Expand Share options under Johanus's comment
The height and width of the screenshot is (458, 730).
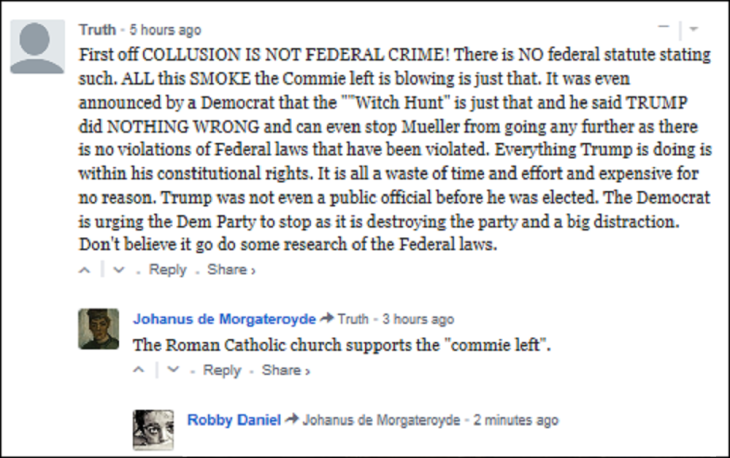click(285, 370)
